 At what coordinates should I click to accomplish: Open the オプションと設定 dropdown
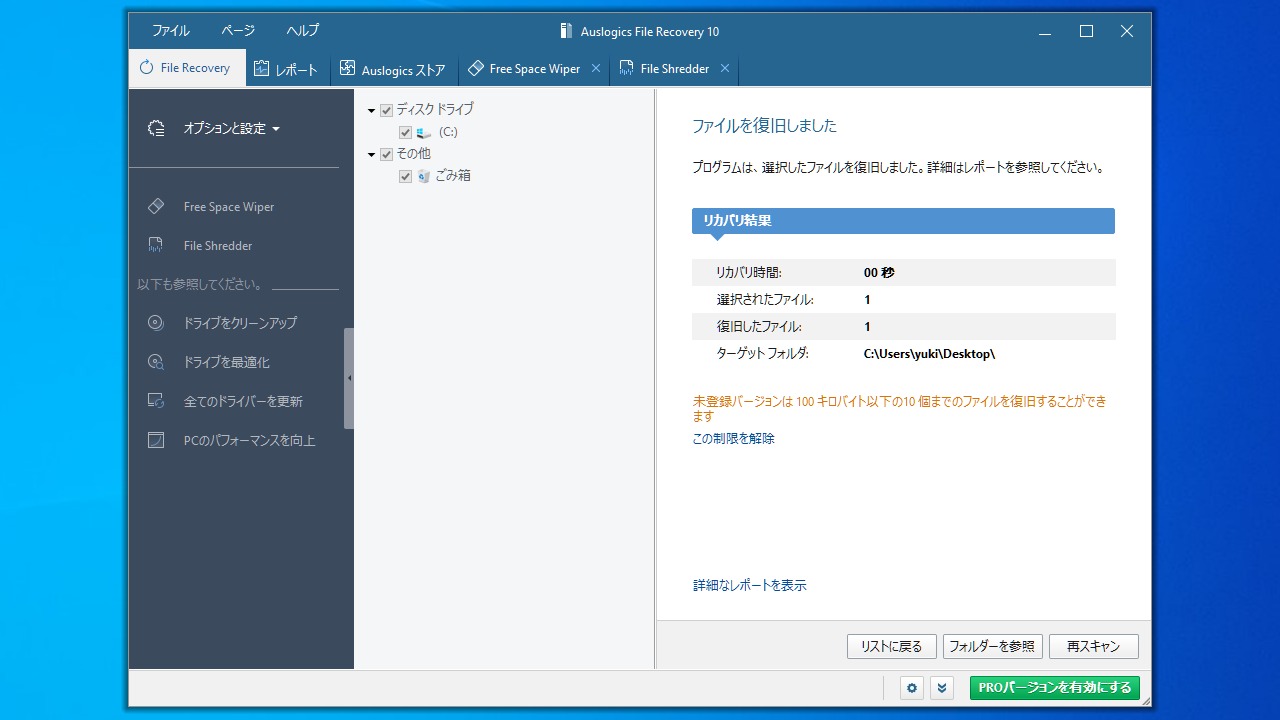232,128
